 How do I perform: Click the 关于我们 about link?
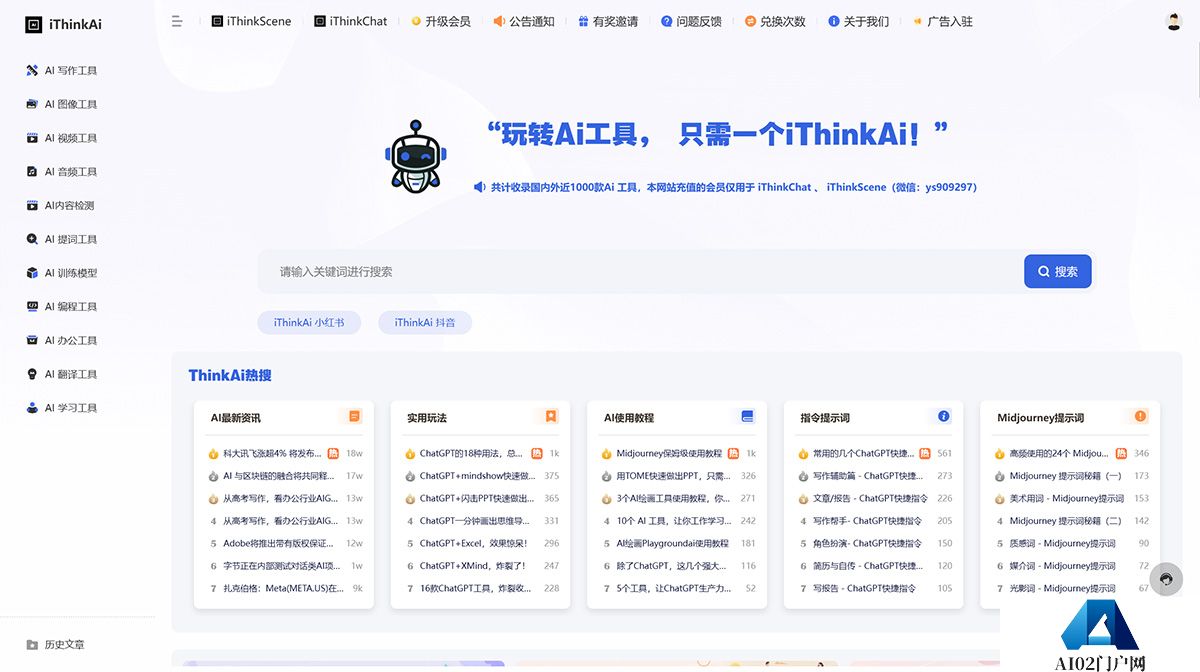(x=858, y=21)
